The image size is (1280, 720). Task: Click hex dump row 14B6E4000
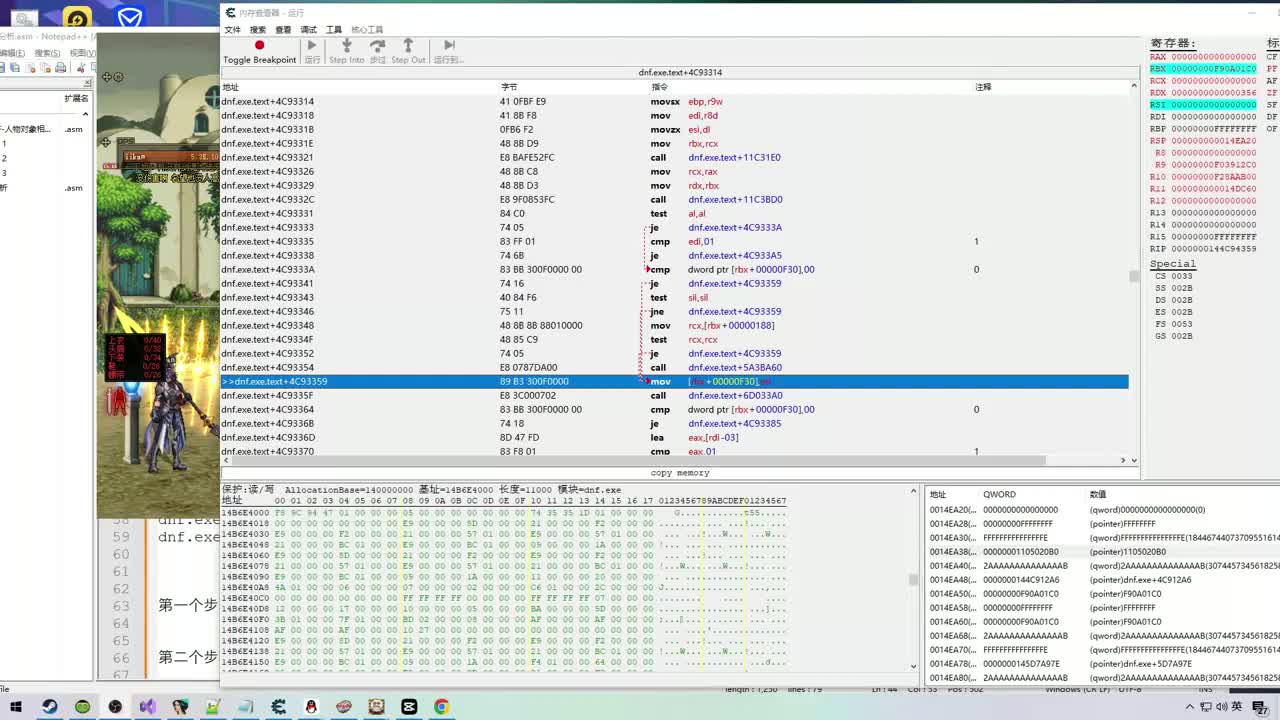[504, 512]
